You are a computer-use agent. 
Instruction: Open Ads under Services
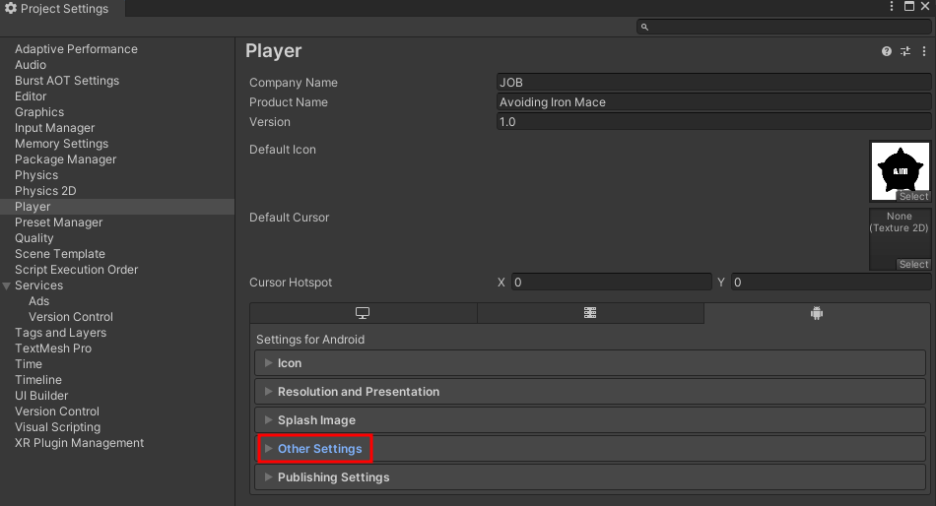39,301
